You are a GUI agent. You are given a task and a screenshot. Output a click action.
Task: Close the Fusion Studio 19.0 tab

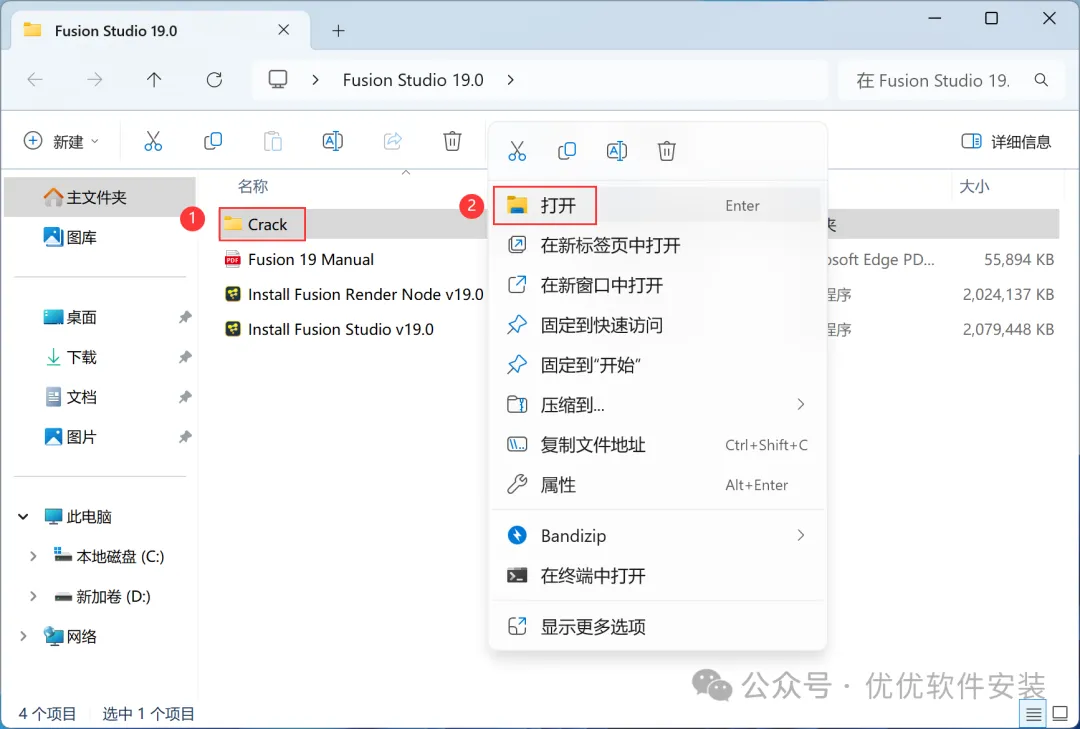pyautogui.click(x=283, y=30)
